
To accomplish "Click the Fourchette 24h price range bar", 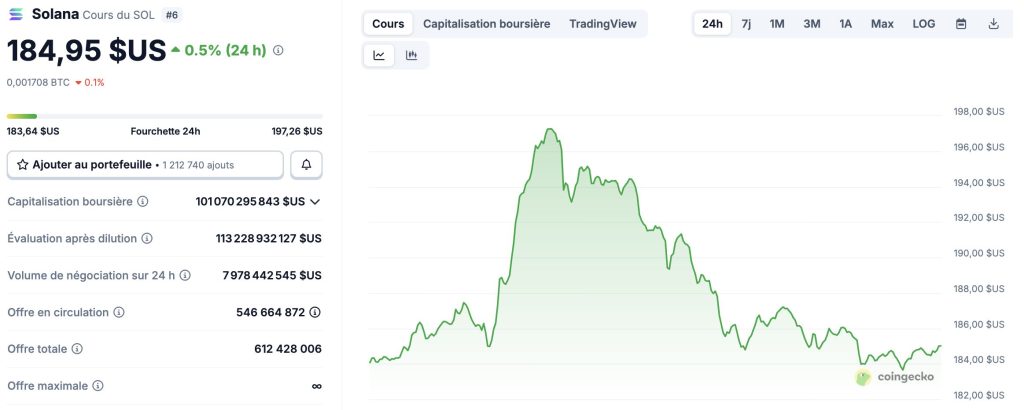I will click(165, 117).
